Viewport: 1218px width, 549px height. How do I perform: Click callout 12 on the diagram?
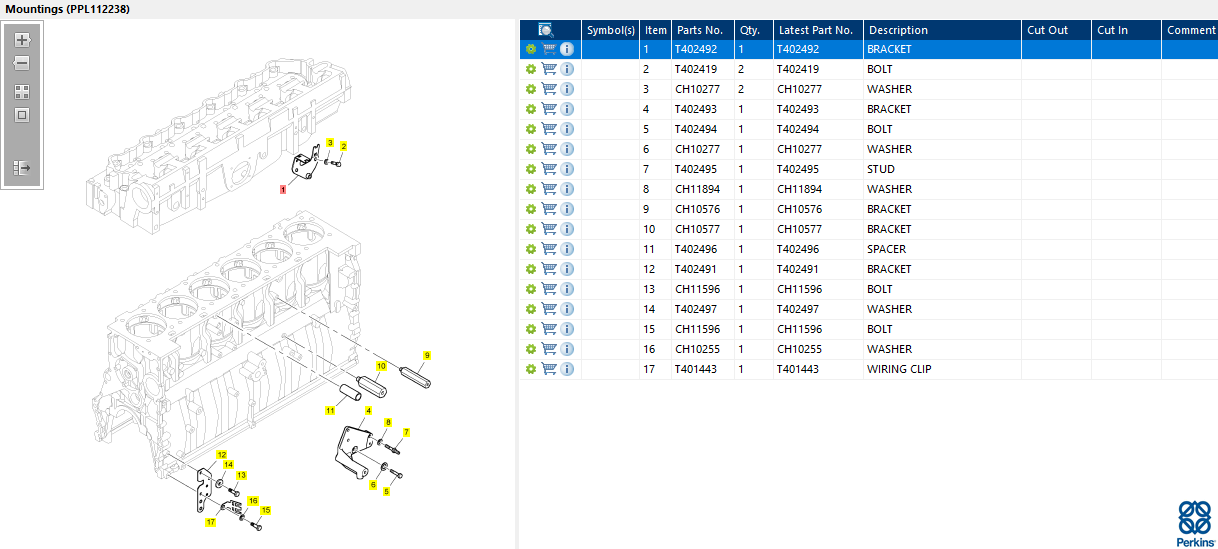(222, 454)
